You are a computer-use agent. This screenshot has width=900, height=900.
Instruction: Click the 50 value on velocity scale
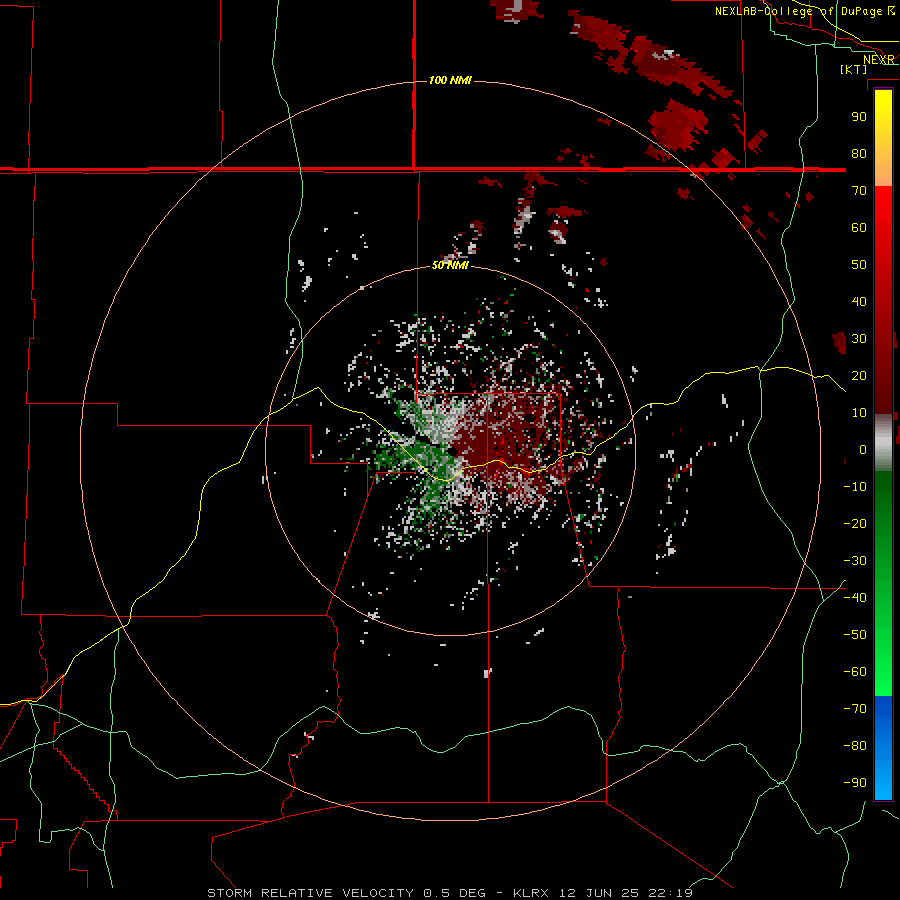[859, 265]
